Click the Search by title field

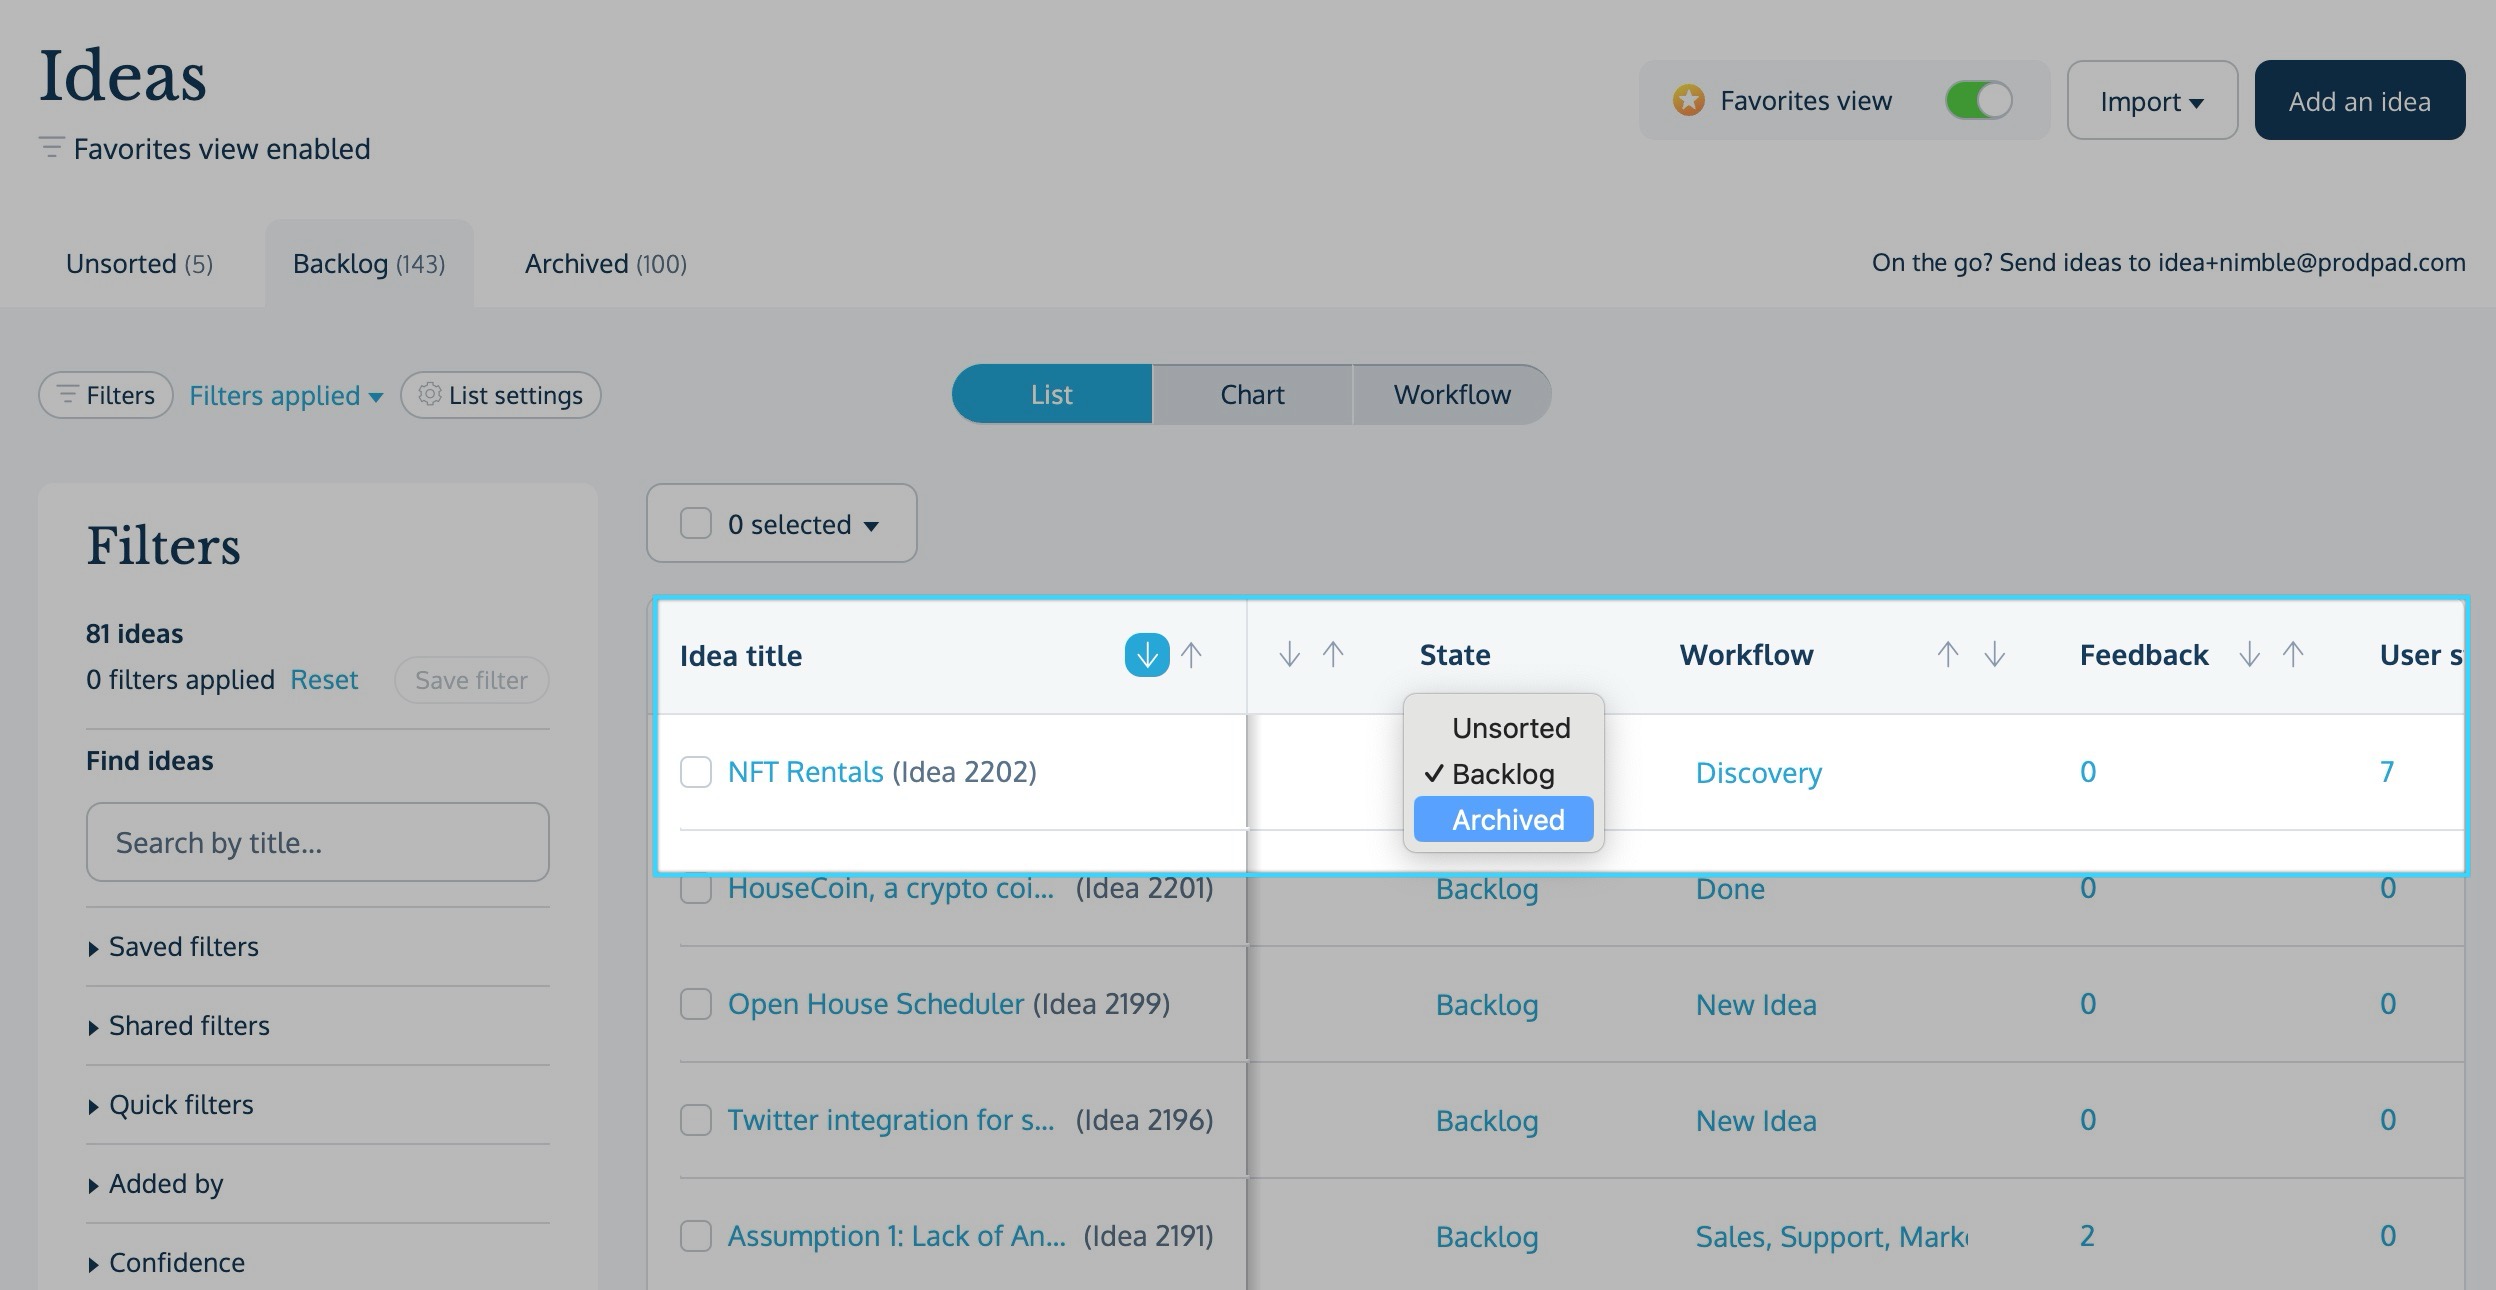pyautogui.click(x=317, y=842)
